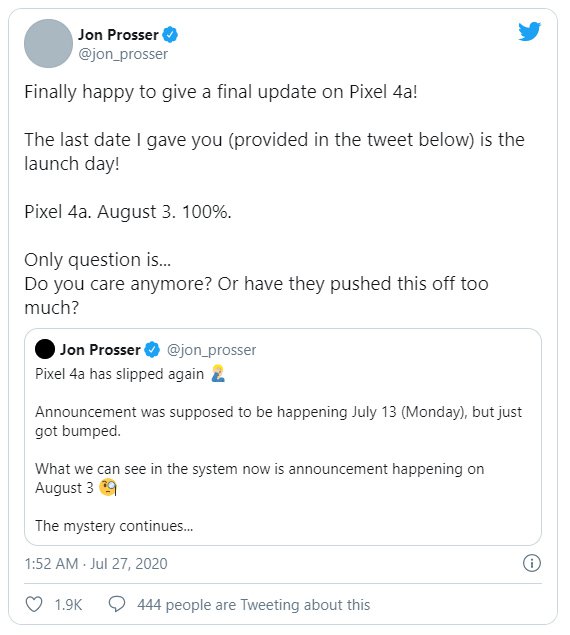Click verified badge in the quoted tweet
The width and height of the screenshot is (570, 635).
pyautogui.click(x=152, y=349)
